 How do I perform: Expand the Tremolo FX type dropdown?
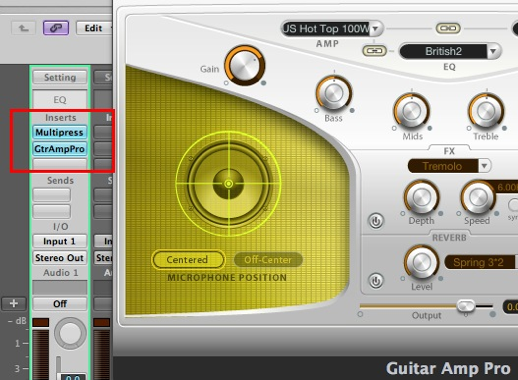point(449,166)
